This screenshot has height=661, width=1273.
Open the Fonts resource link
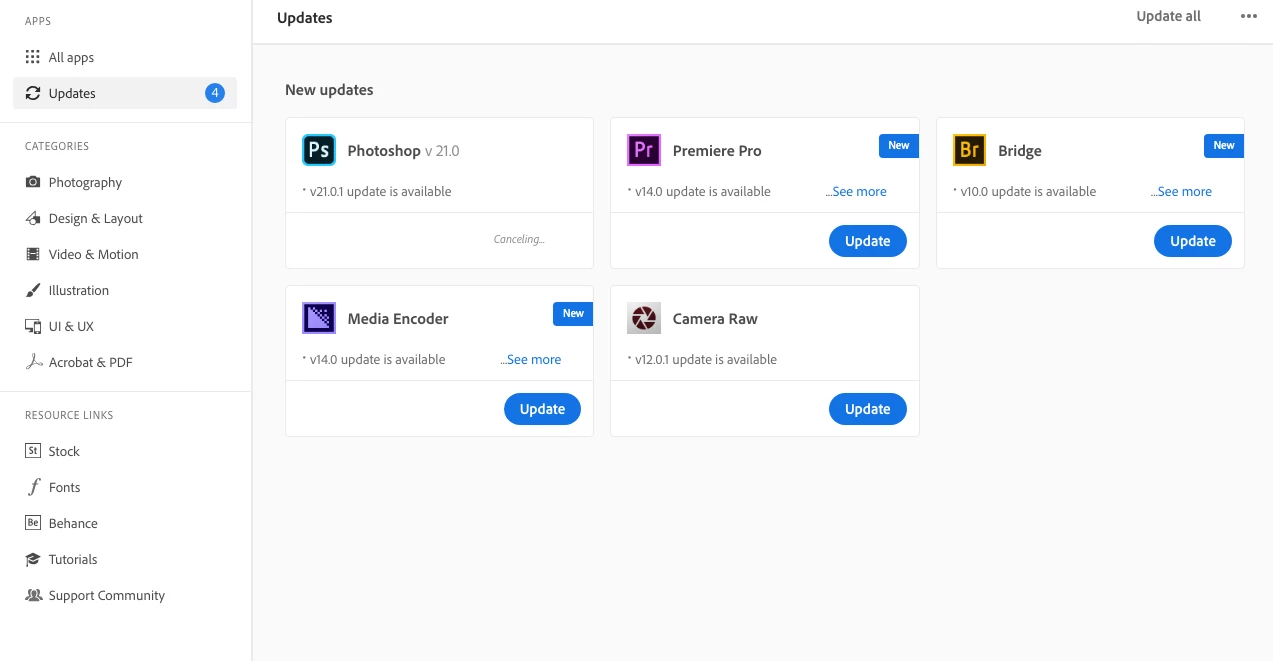tap(125, 487)
